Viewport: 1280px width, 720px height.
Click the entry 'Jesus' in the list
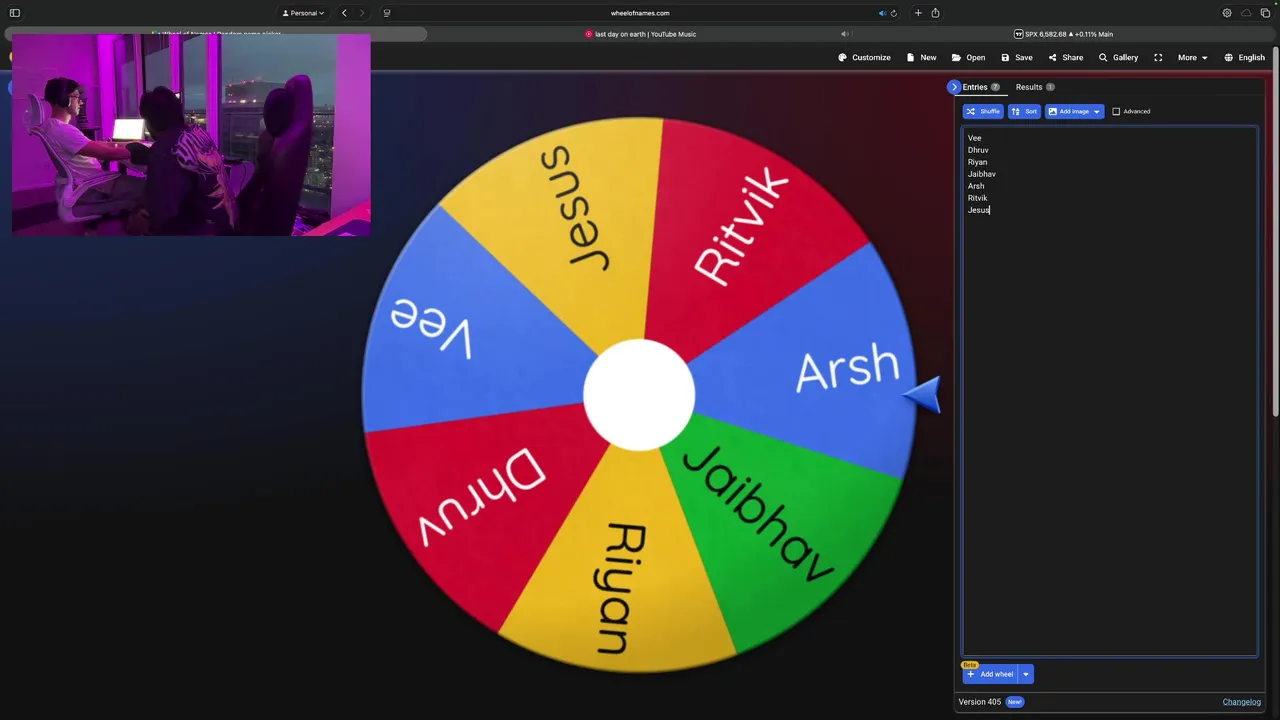tap(978, 210)
